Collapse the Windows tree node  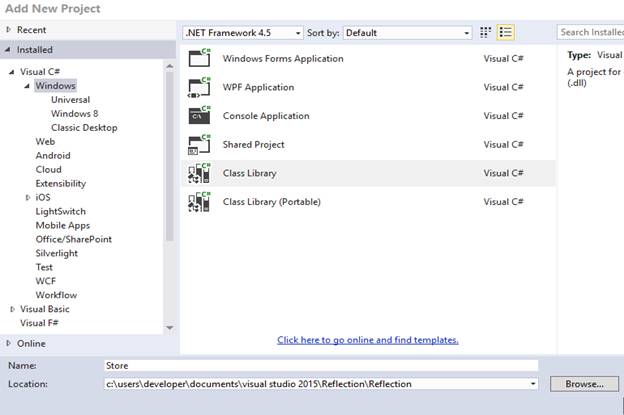pos(27,86)
